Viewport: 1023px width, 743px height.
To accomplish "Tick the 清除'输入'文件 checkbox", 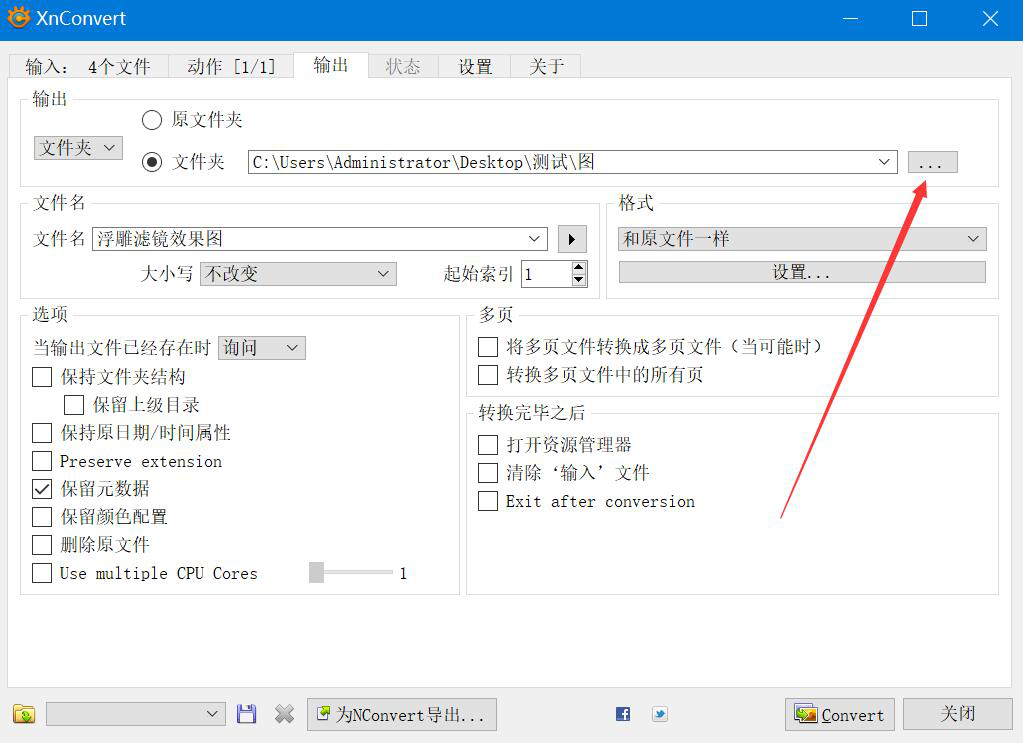I will (488, 473).
